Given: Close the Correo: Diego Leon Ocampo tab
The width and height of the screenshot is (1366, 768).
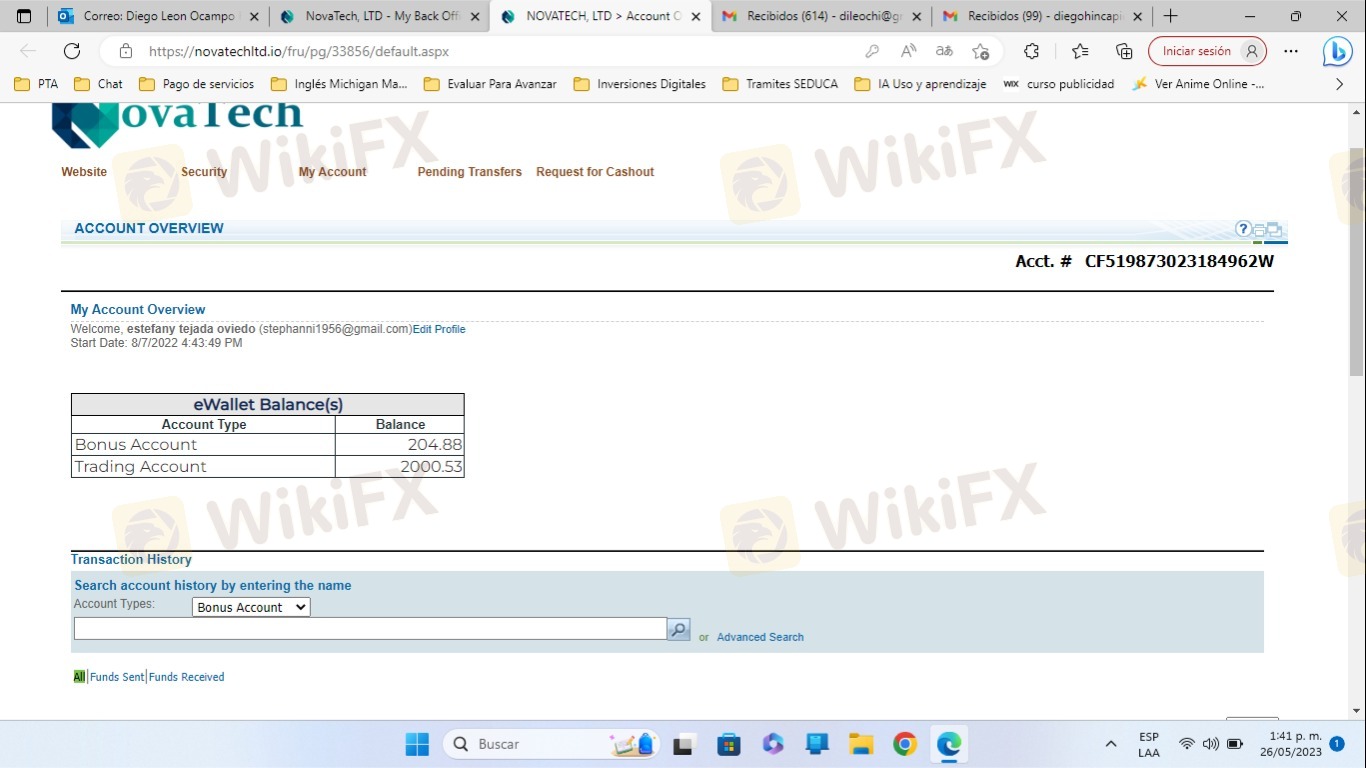Looking at the screenshot, I should coord(254,16).
